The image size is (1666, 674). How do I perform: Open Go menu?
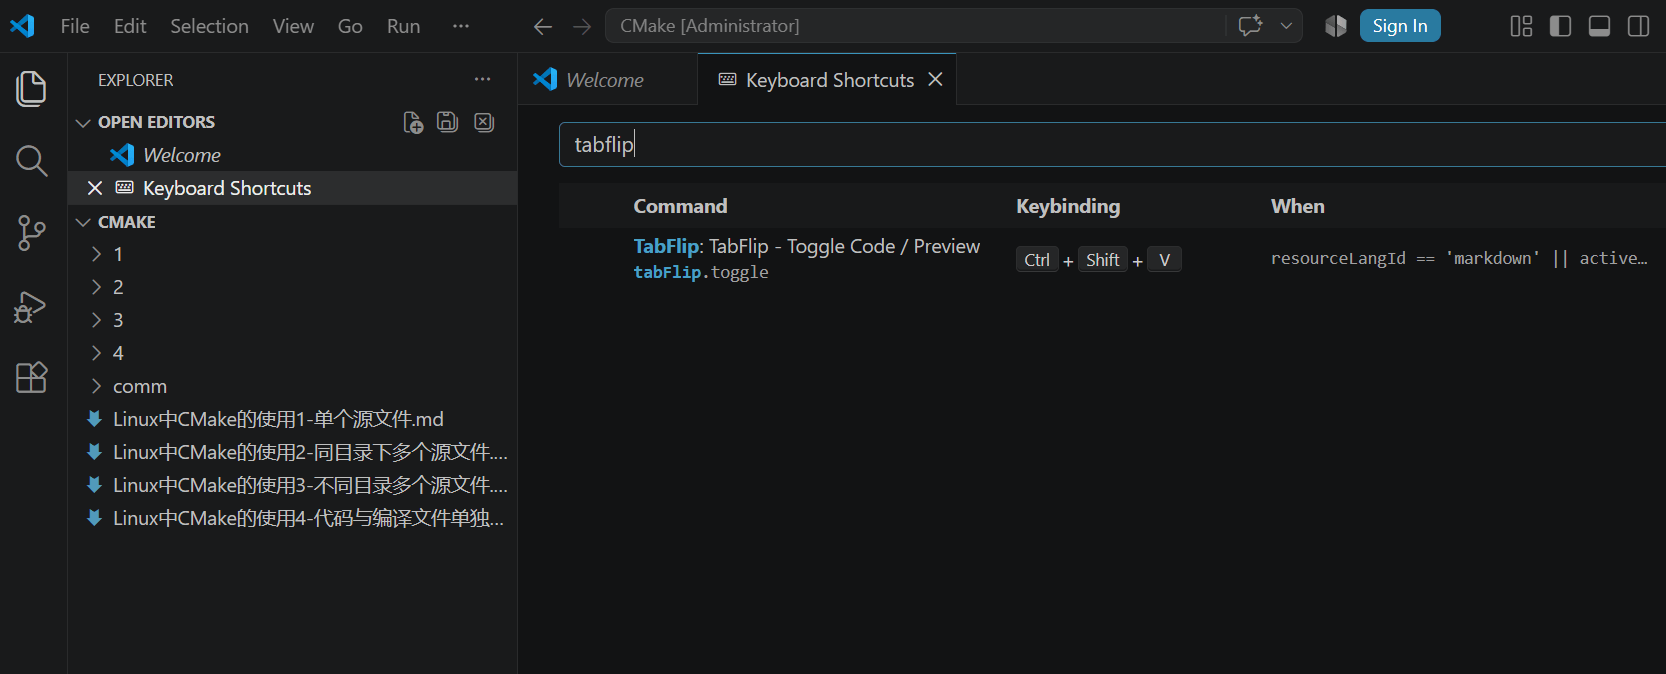coord(350,26)
